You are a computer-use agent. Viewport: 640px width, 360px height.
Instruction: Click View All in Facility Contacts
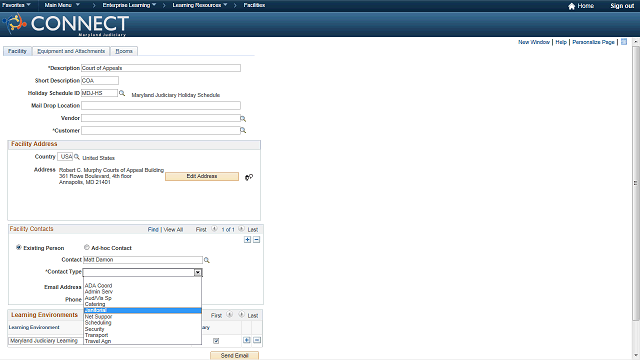173,229
